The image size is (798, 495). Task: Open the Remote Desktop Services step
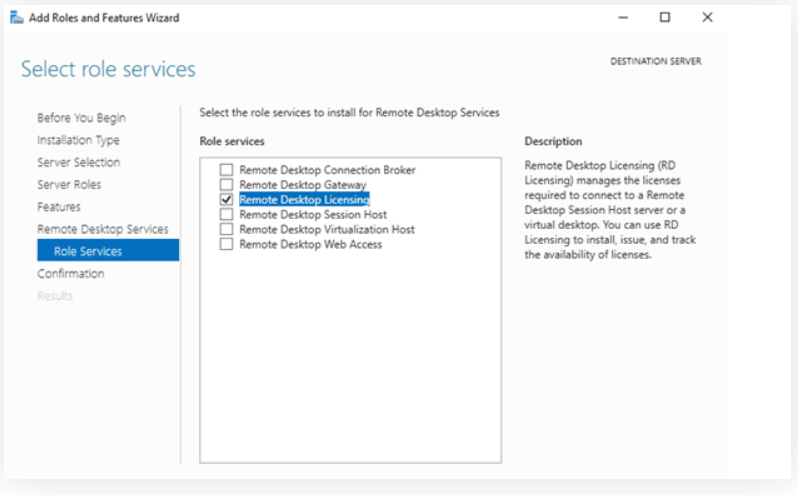point(102,229)
